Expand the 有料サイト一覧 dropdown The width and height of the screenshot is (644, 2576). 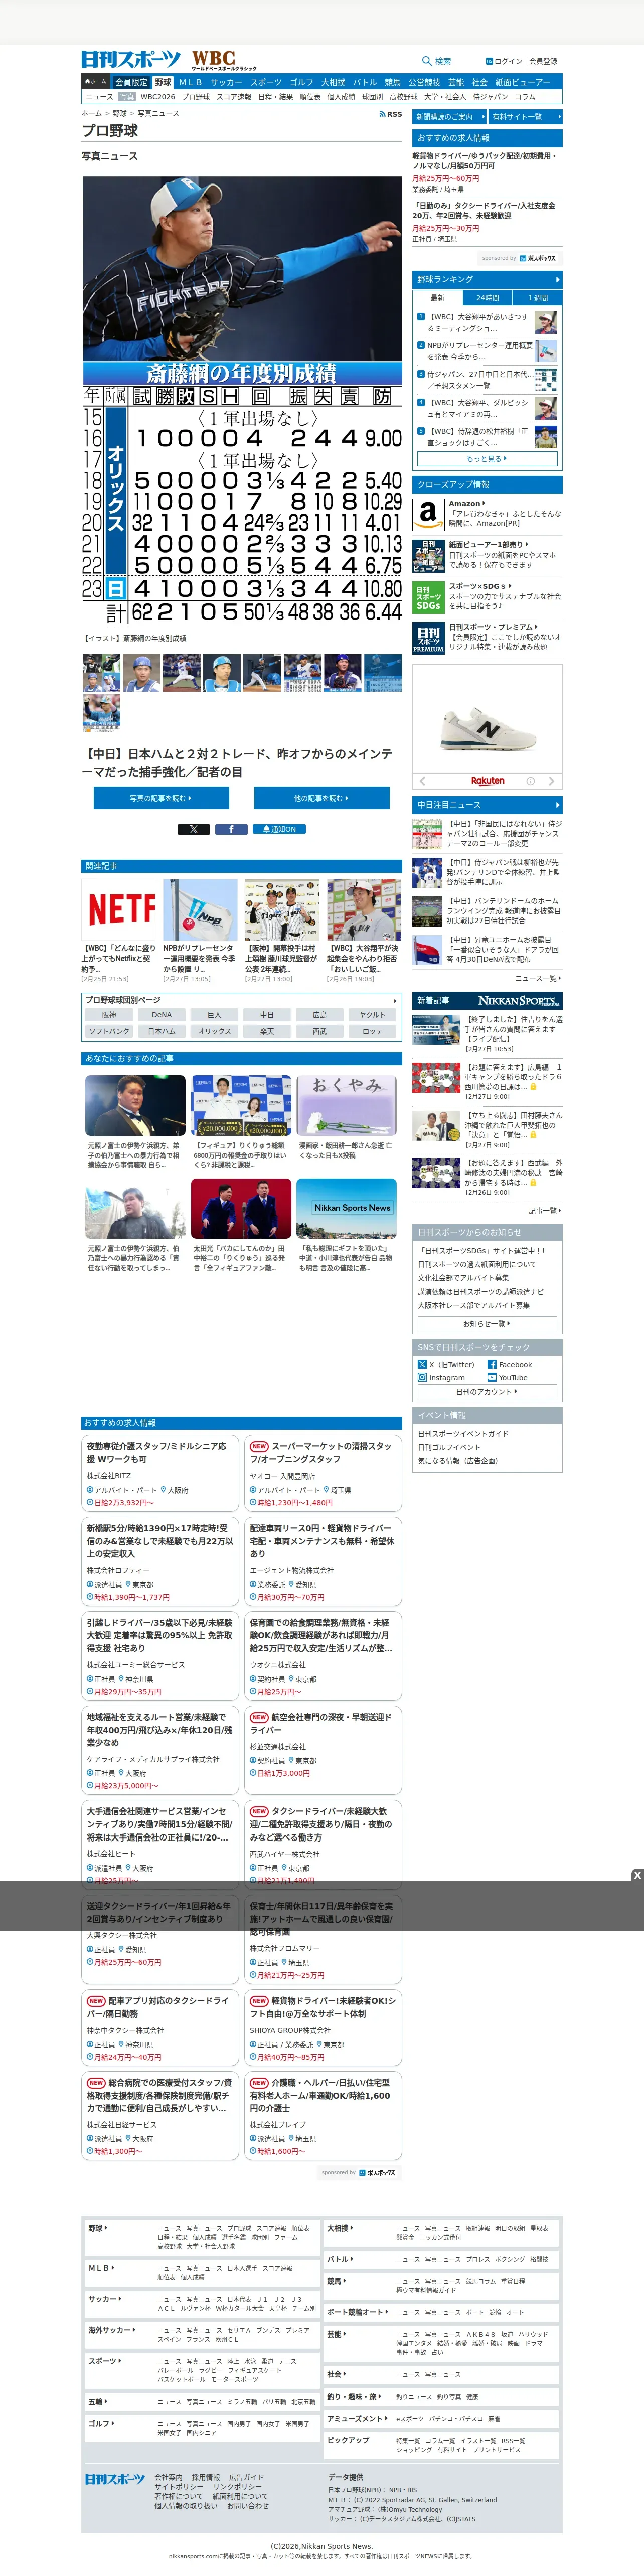[525, 117]
